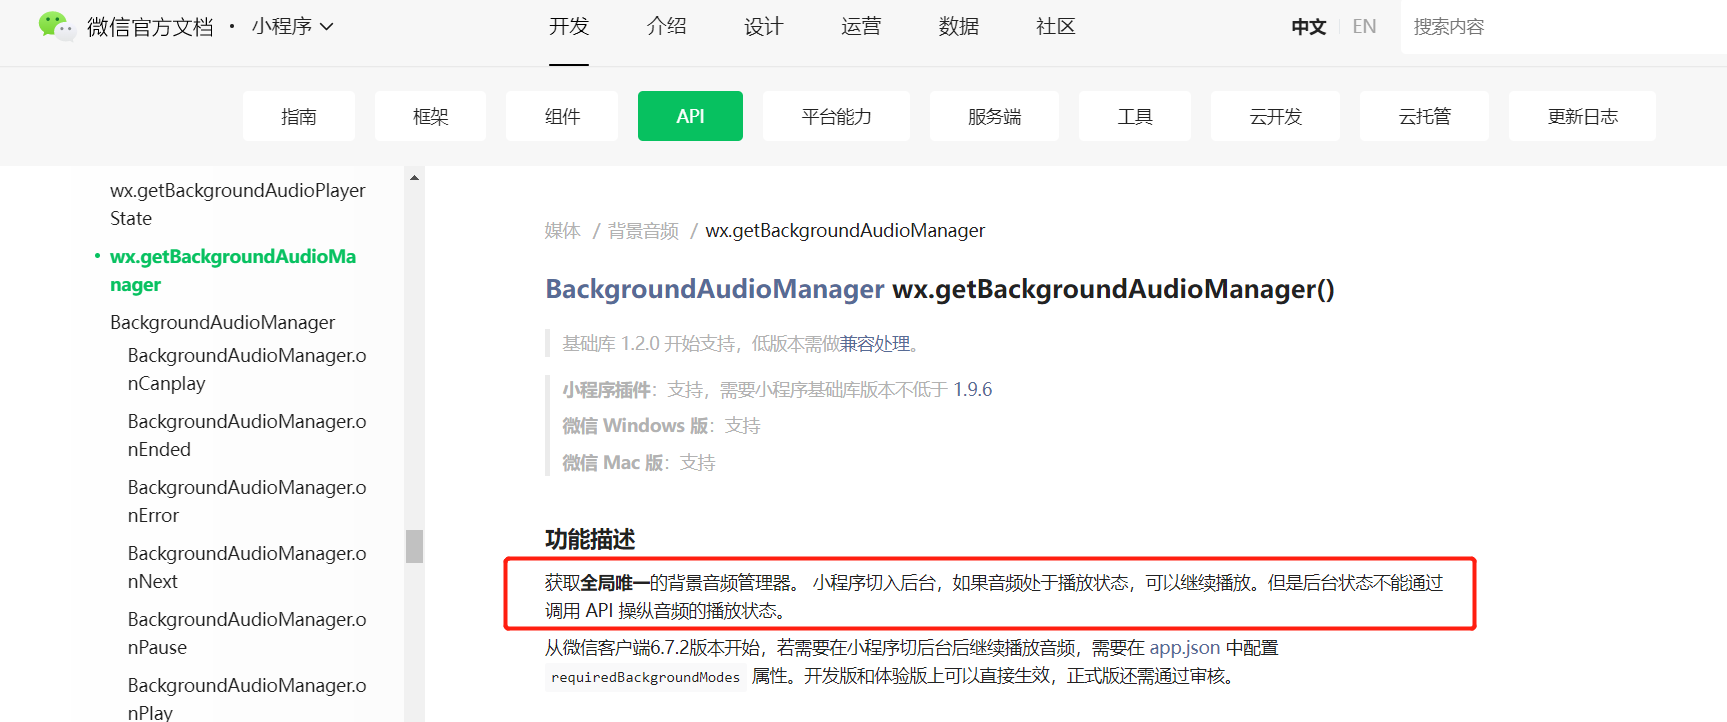
Task: Click the 小程序插件 support label
Action: (x=606, y=390)
